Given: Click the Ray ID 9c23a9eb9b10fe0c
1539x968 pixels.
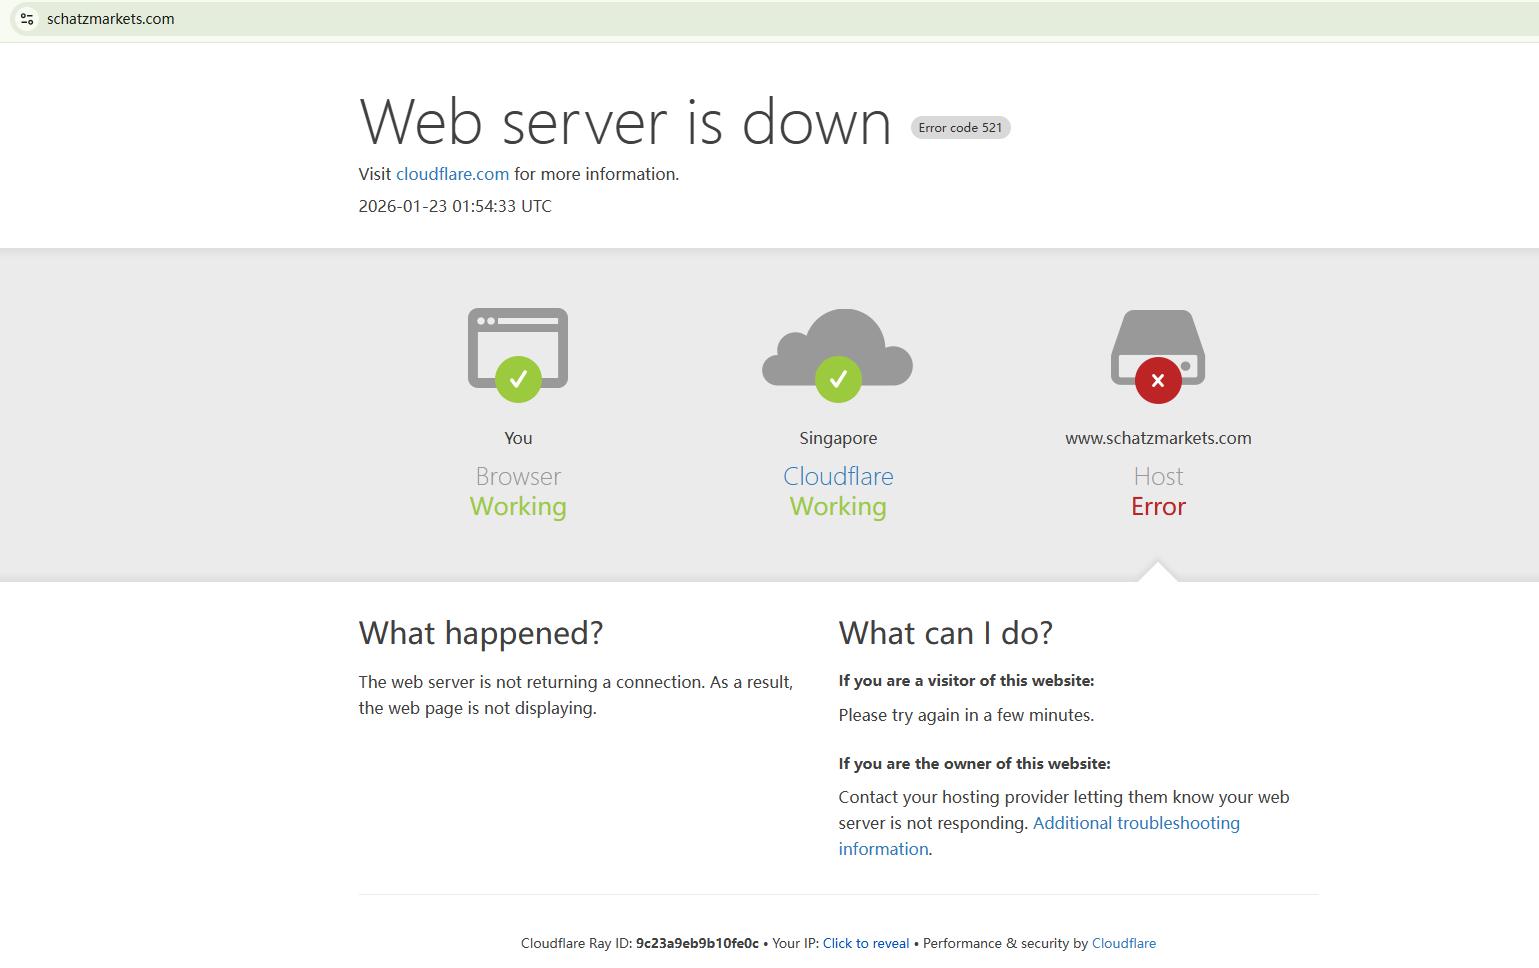Looking at the screenshot, I should click(x=697, y=943).
